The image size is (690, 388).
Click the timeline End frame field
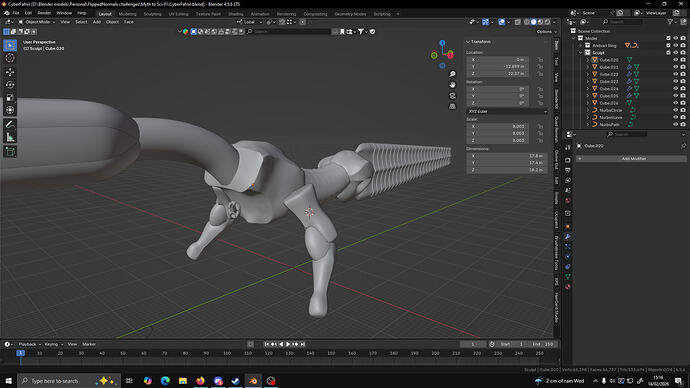(x=543, y=344)
